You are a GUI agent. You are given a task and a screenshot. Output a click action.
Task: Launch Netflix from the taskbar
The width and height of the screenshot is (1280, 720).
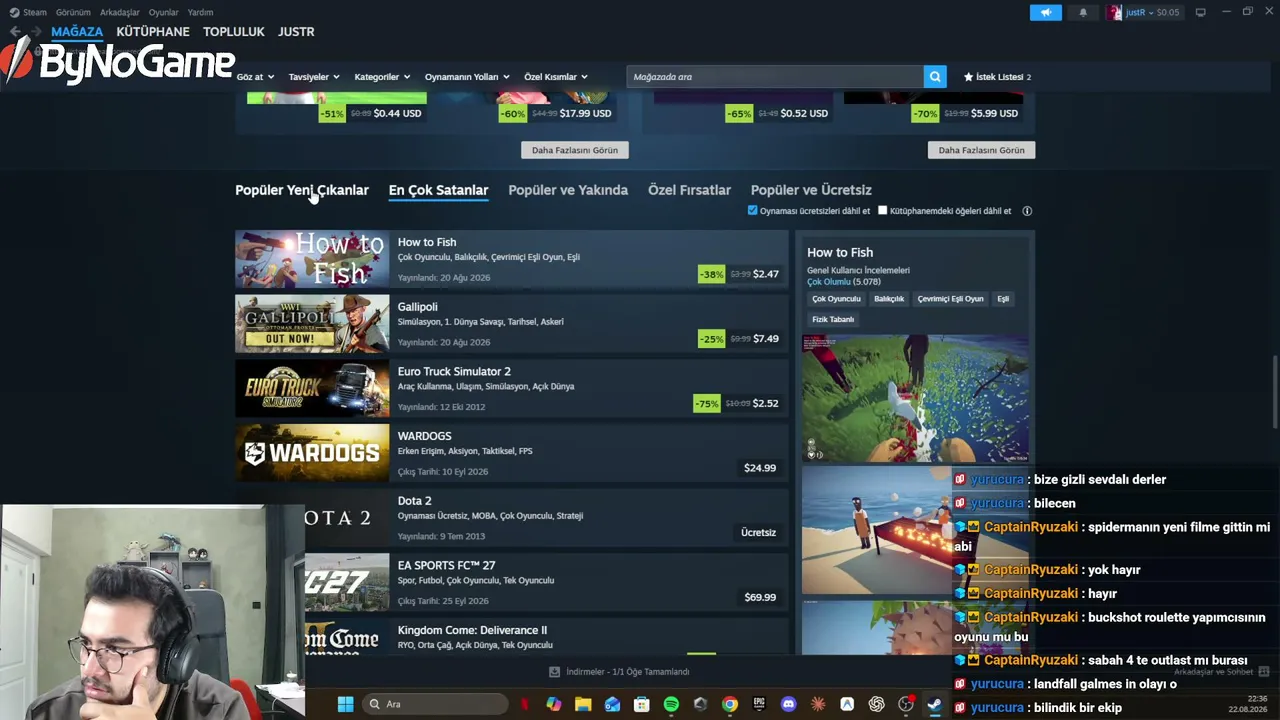(524, 704)
